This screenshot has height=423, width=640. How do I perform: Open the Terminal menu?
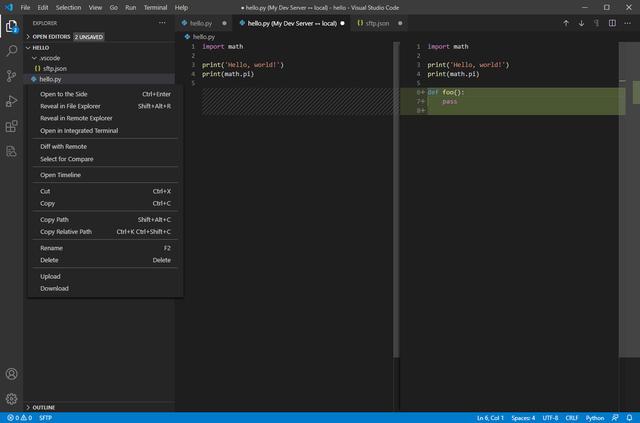coord(155,7)
